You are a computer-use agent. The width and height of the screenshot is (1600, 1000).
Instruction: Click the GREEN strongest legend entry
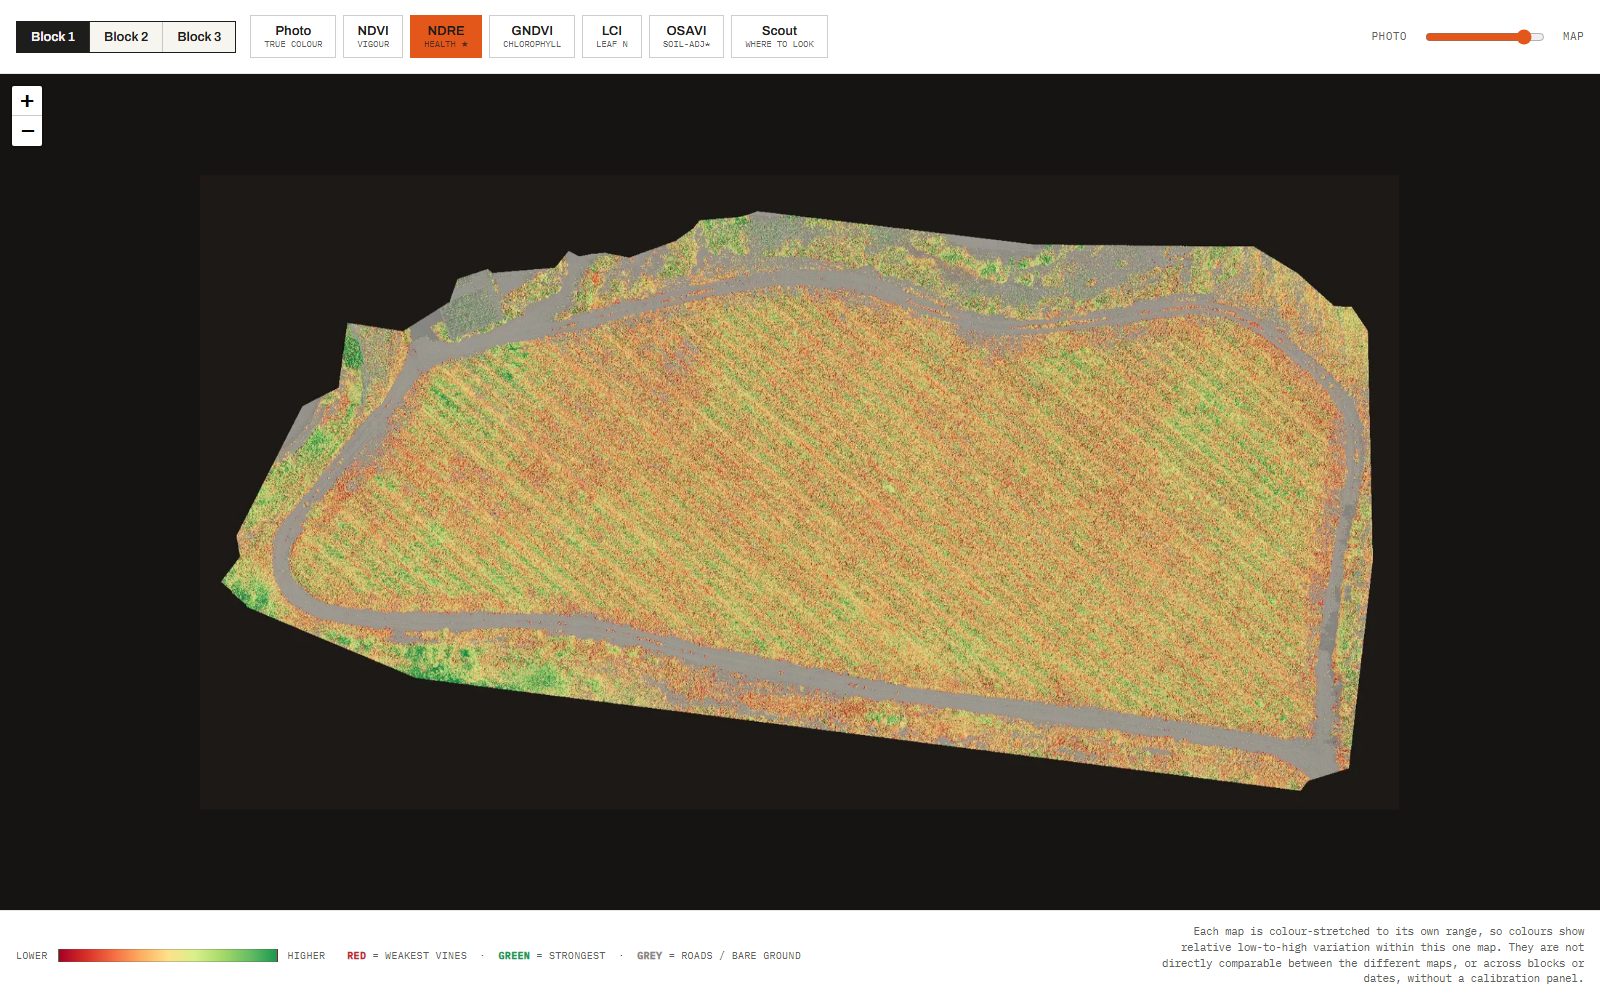pos(552,956)
